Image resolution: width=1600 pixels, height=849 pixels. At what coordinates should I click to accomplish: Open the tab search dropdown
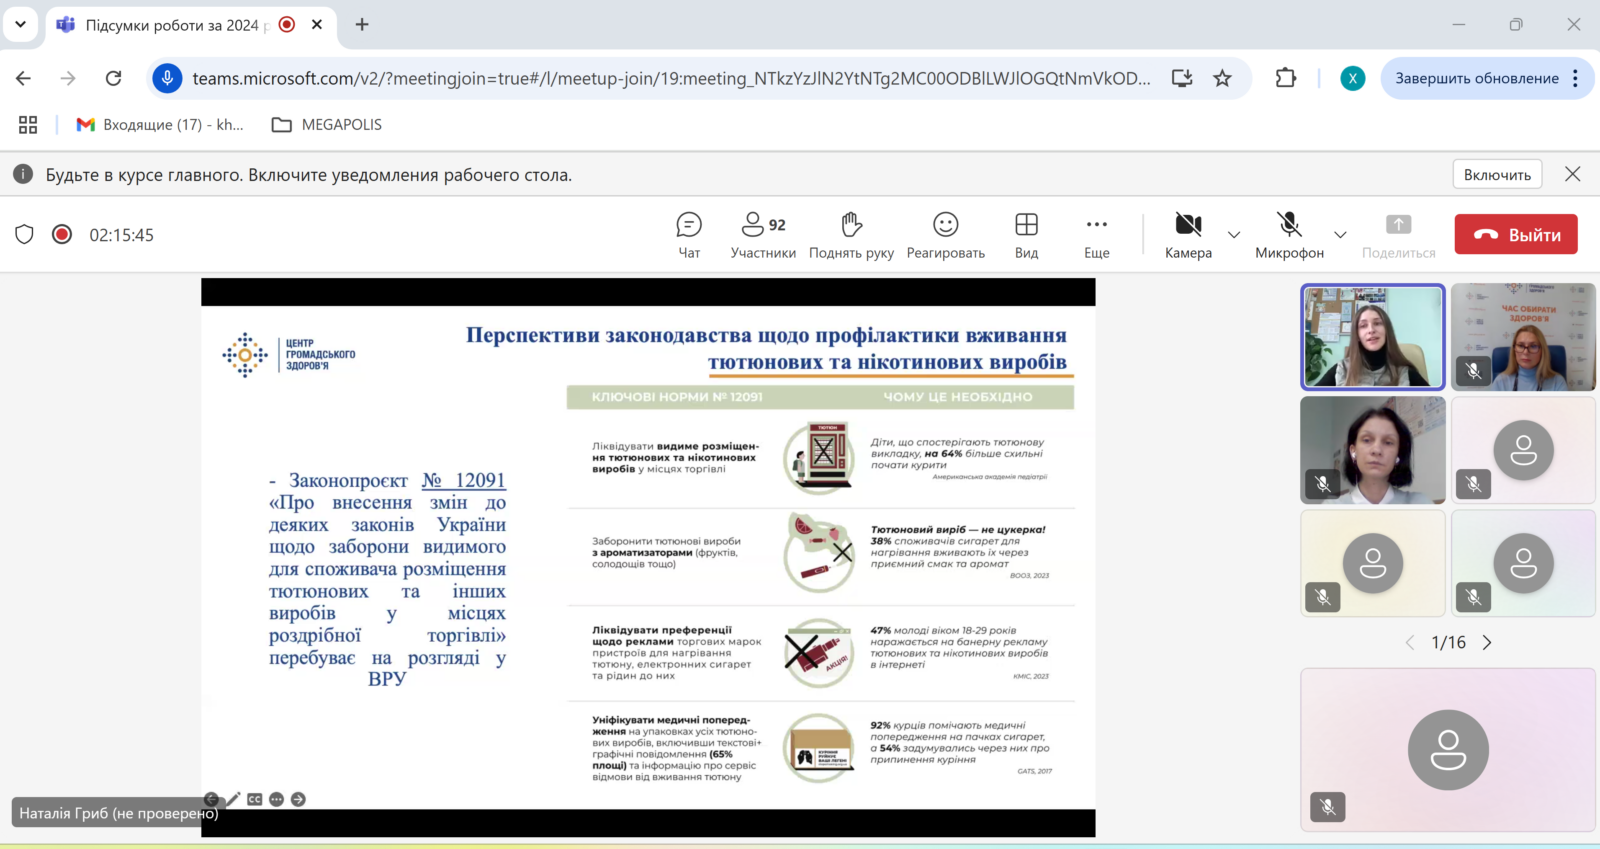(x=20, y=24)
